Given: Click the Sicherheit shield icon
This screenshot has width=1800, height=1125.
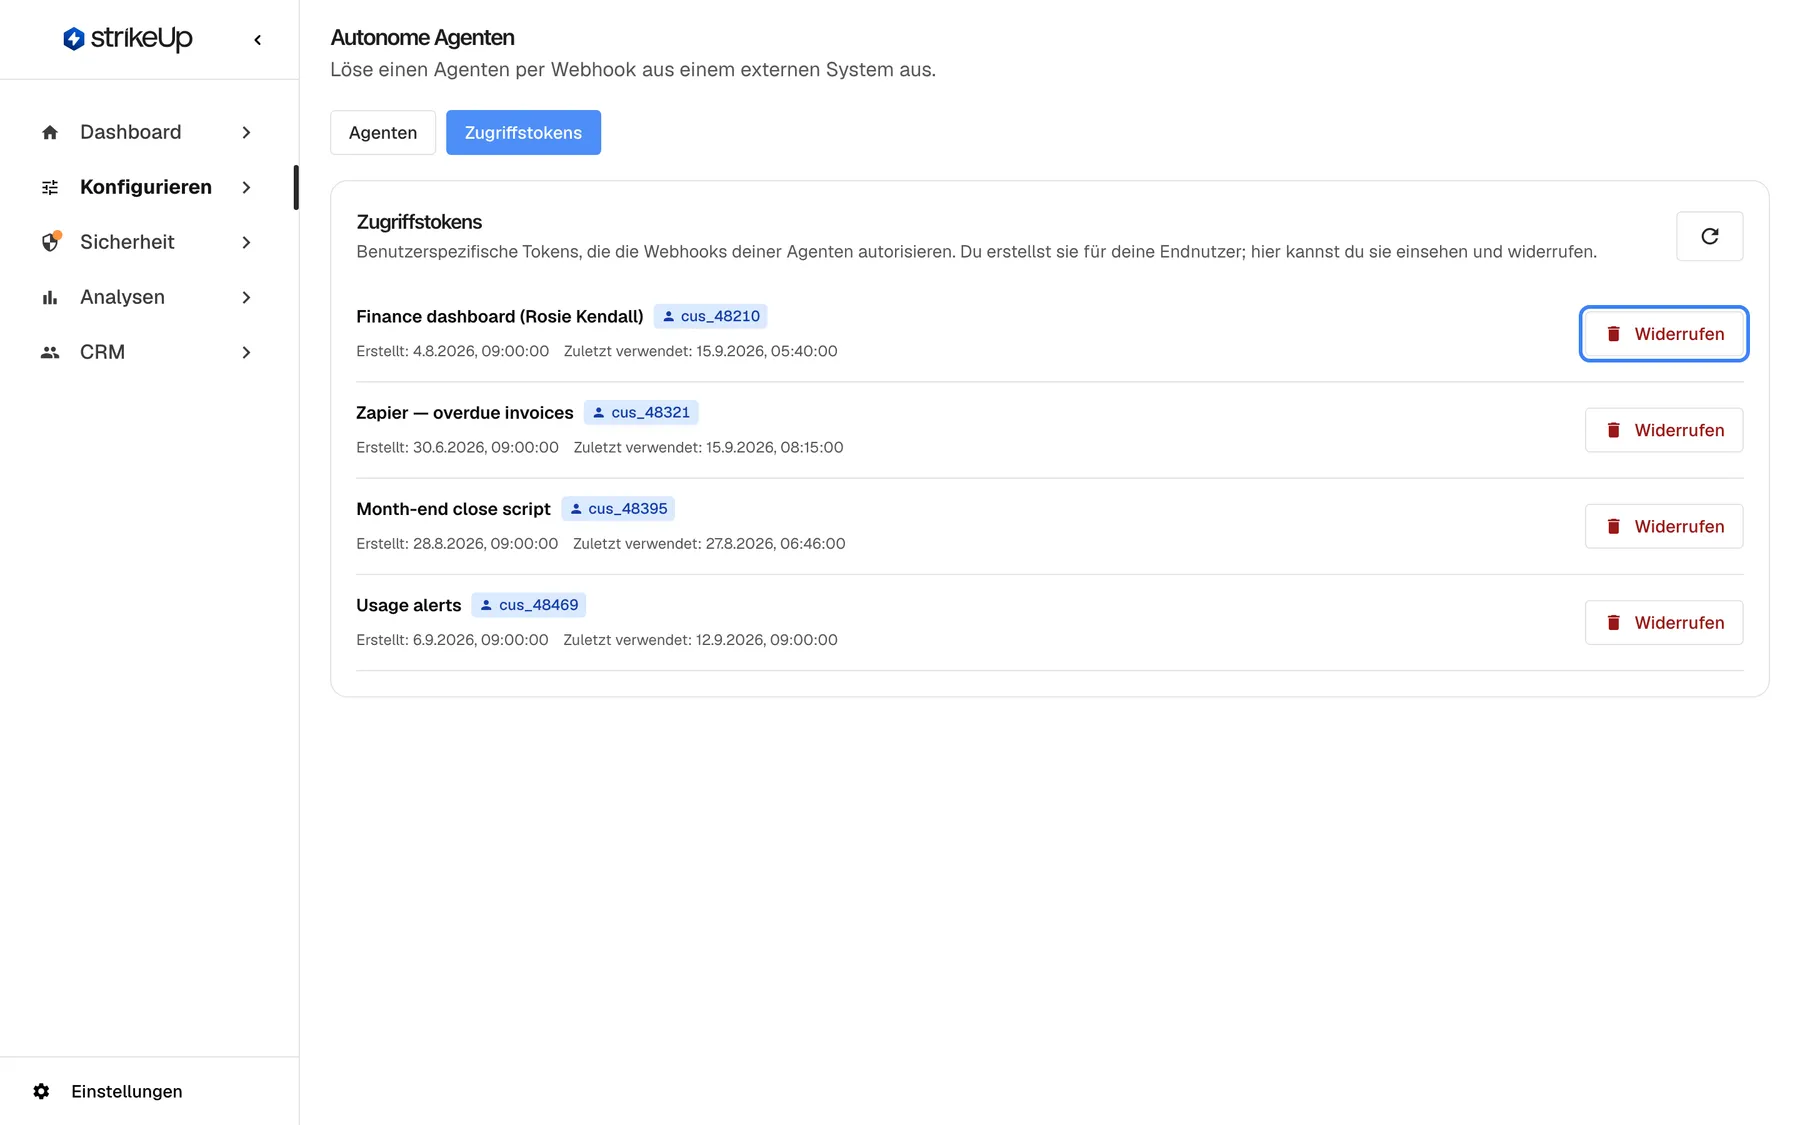Looking at the screenshot, I should [50, 242].
